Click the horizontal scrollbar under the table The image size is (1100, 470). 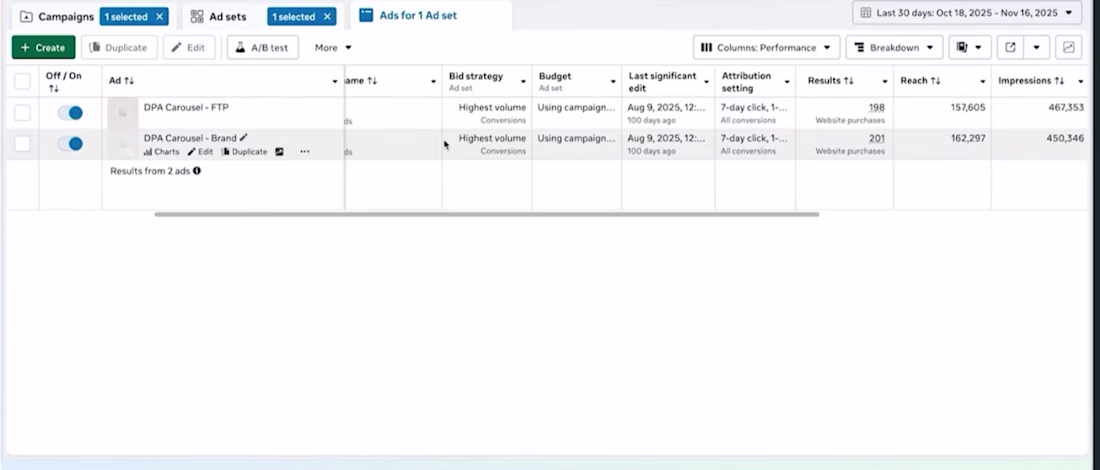[487, 214]
